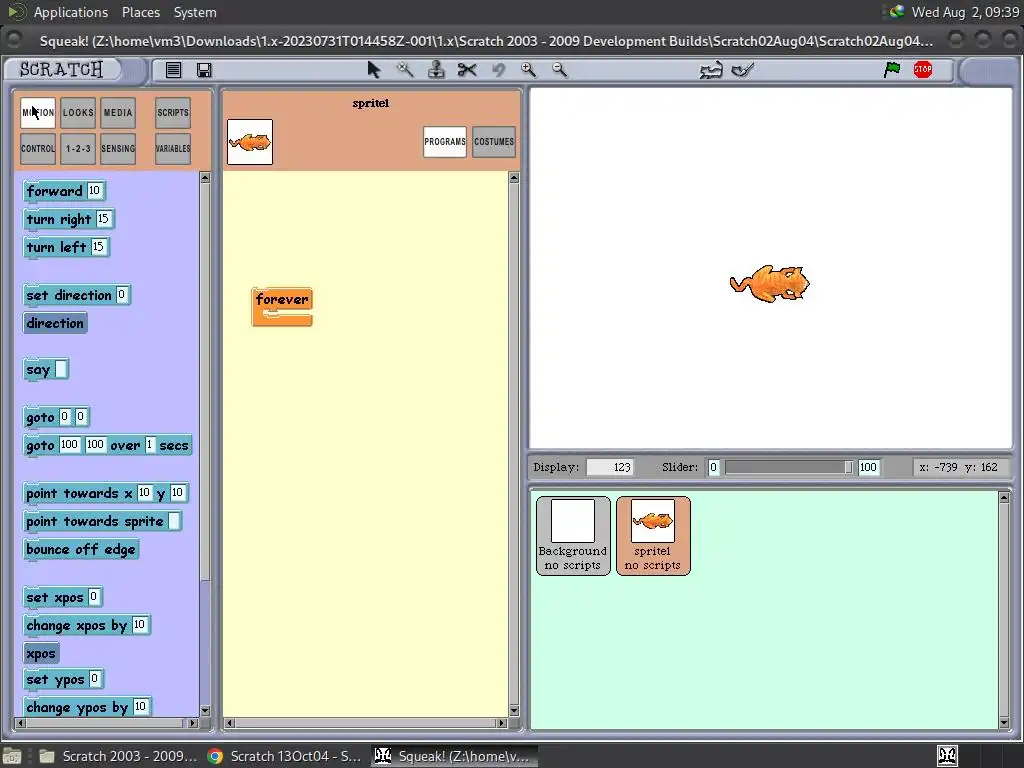Viewport: 1024px width, 768px height.
Task: Click the show desktop icon in taskbar
Action: point(12,756)
